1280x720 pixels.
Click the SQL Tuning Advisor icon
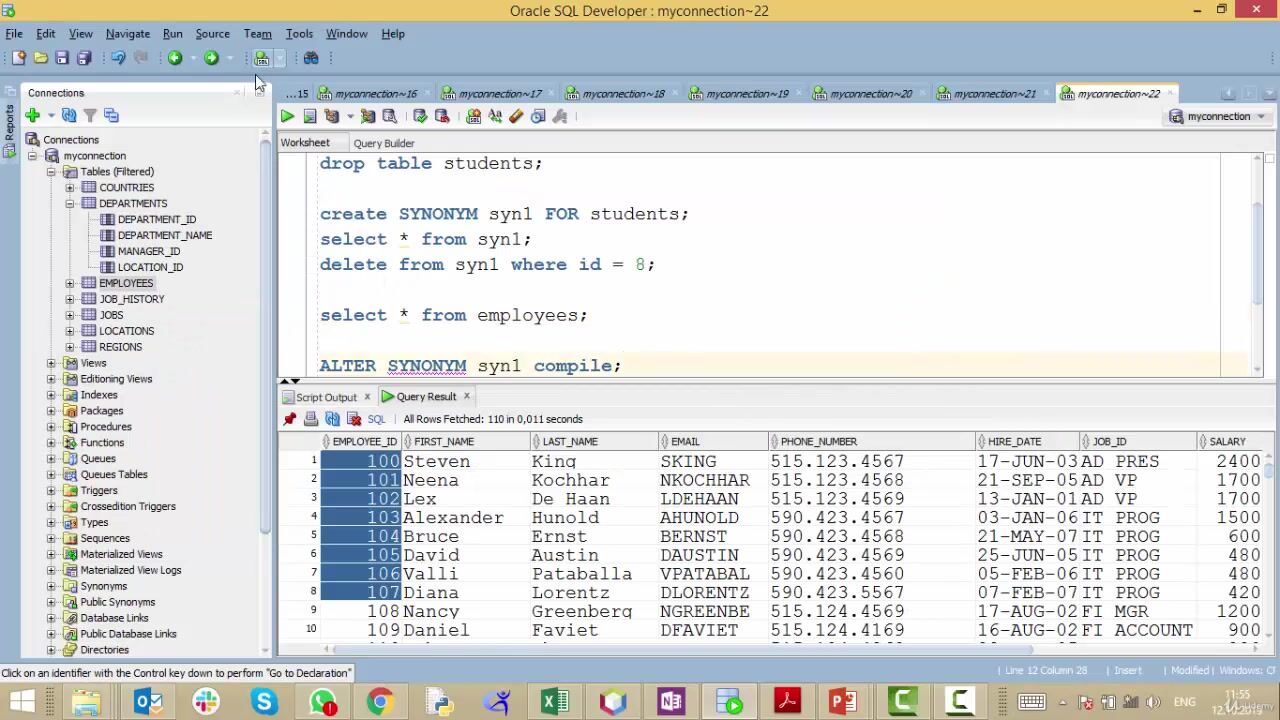click(390, 117)
